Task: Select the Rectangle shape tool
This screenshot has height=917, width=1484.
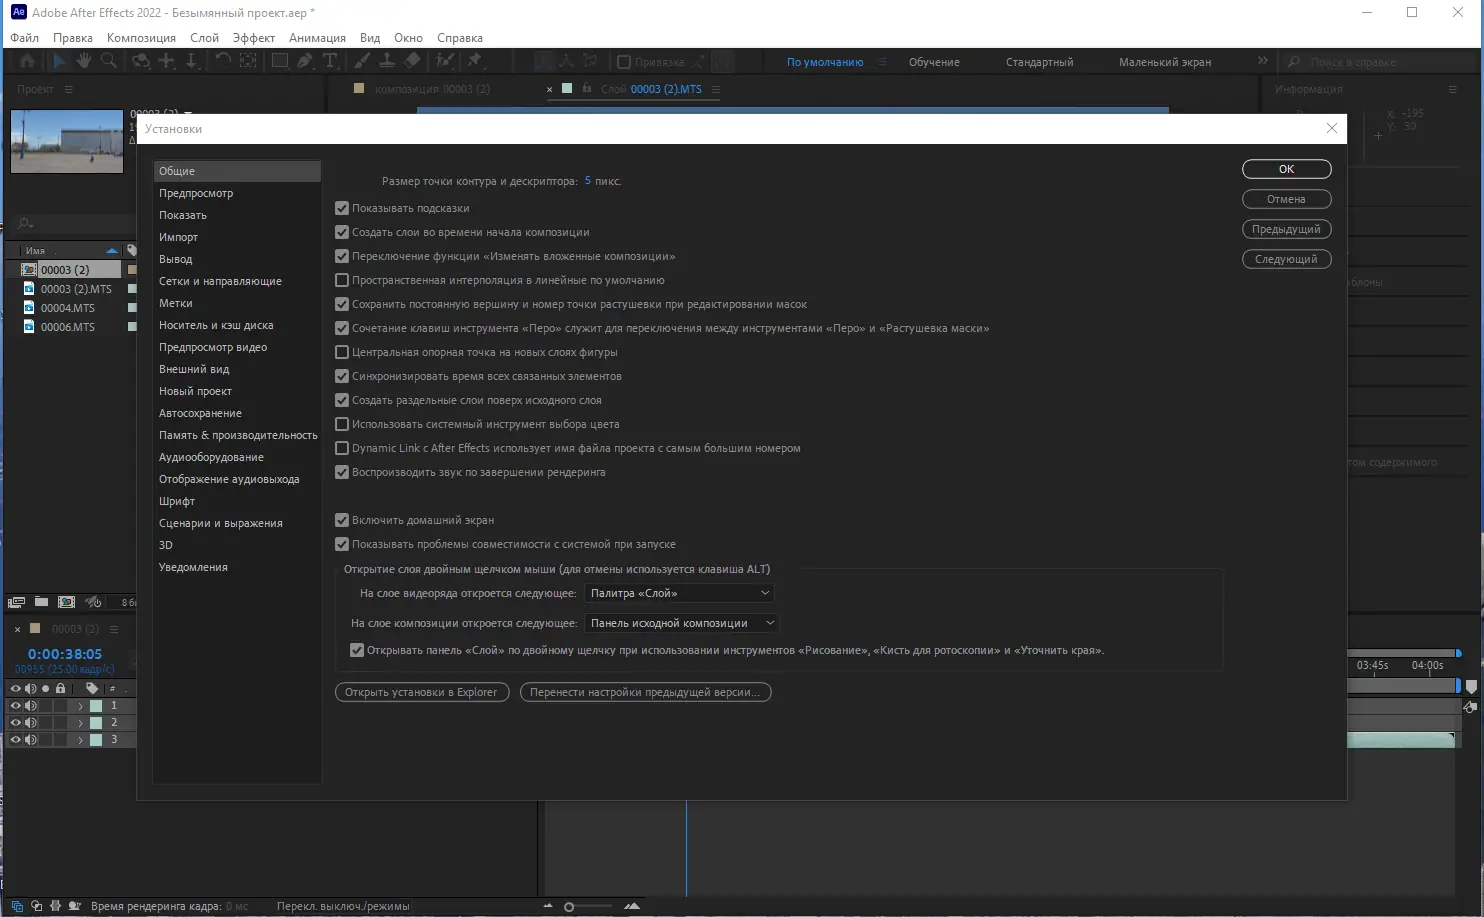Action: [280, 61]
